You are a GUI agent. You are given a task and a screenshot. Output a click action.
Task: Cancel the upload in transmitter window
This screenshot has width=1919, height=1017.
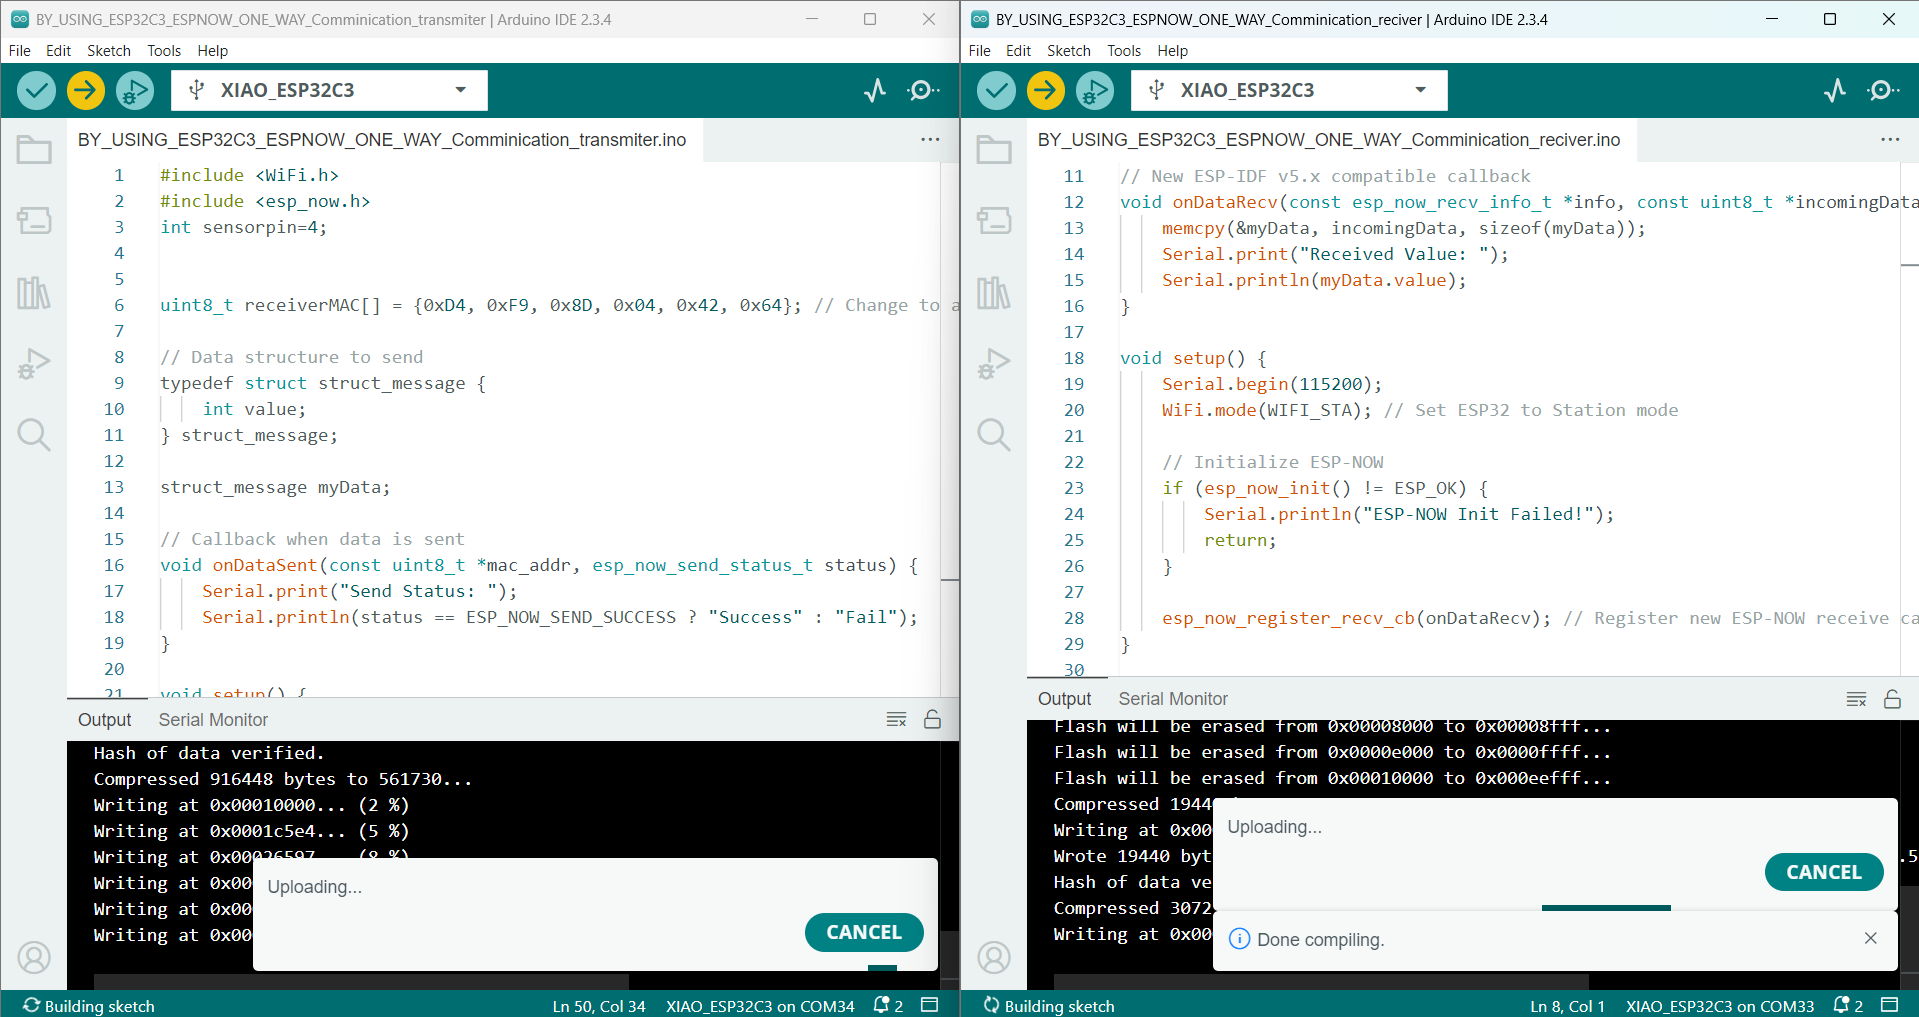(864, 932)
